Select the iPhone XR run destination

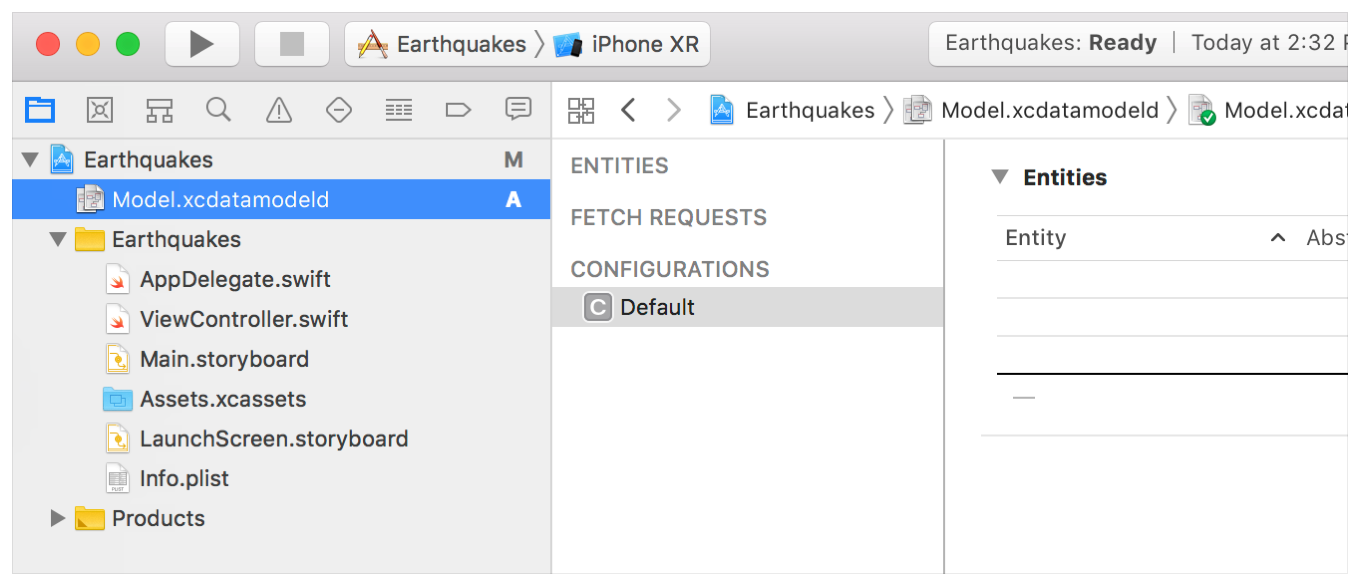click(630, 44)
